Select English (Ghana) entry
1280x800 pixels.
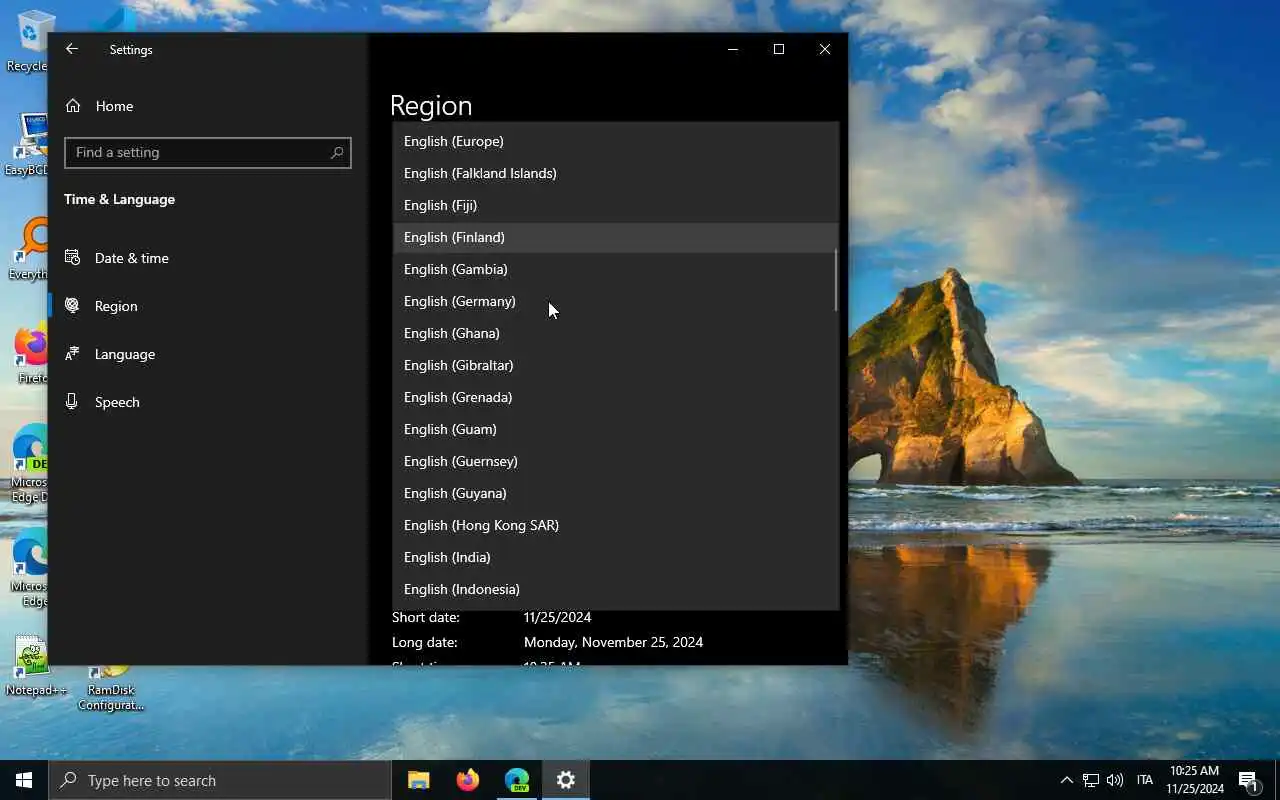point(615,333)
